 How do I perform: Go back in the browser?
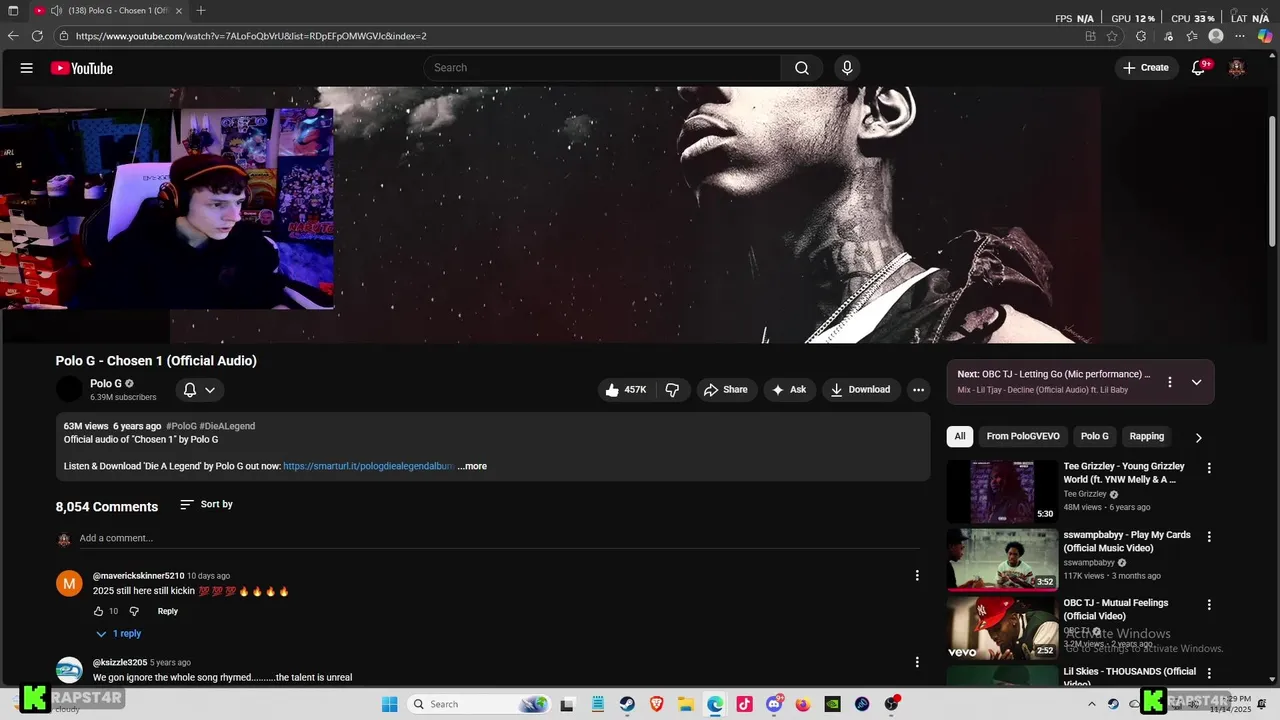click(13, 36)
